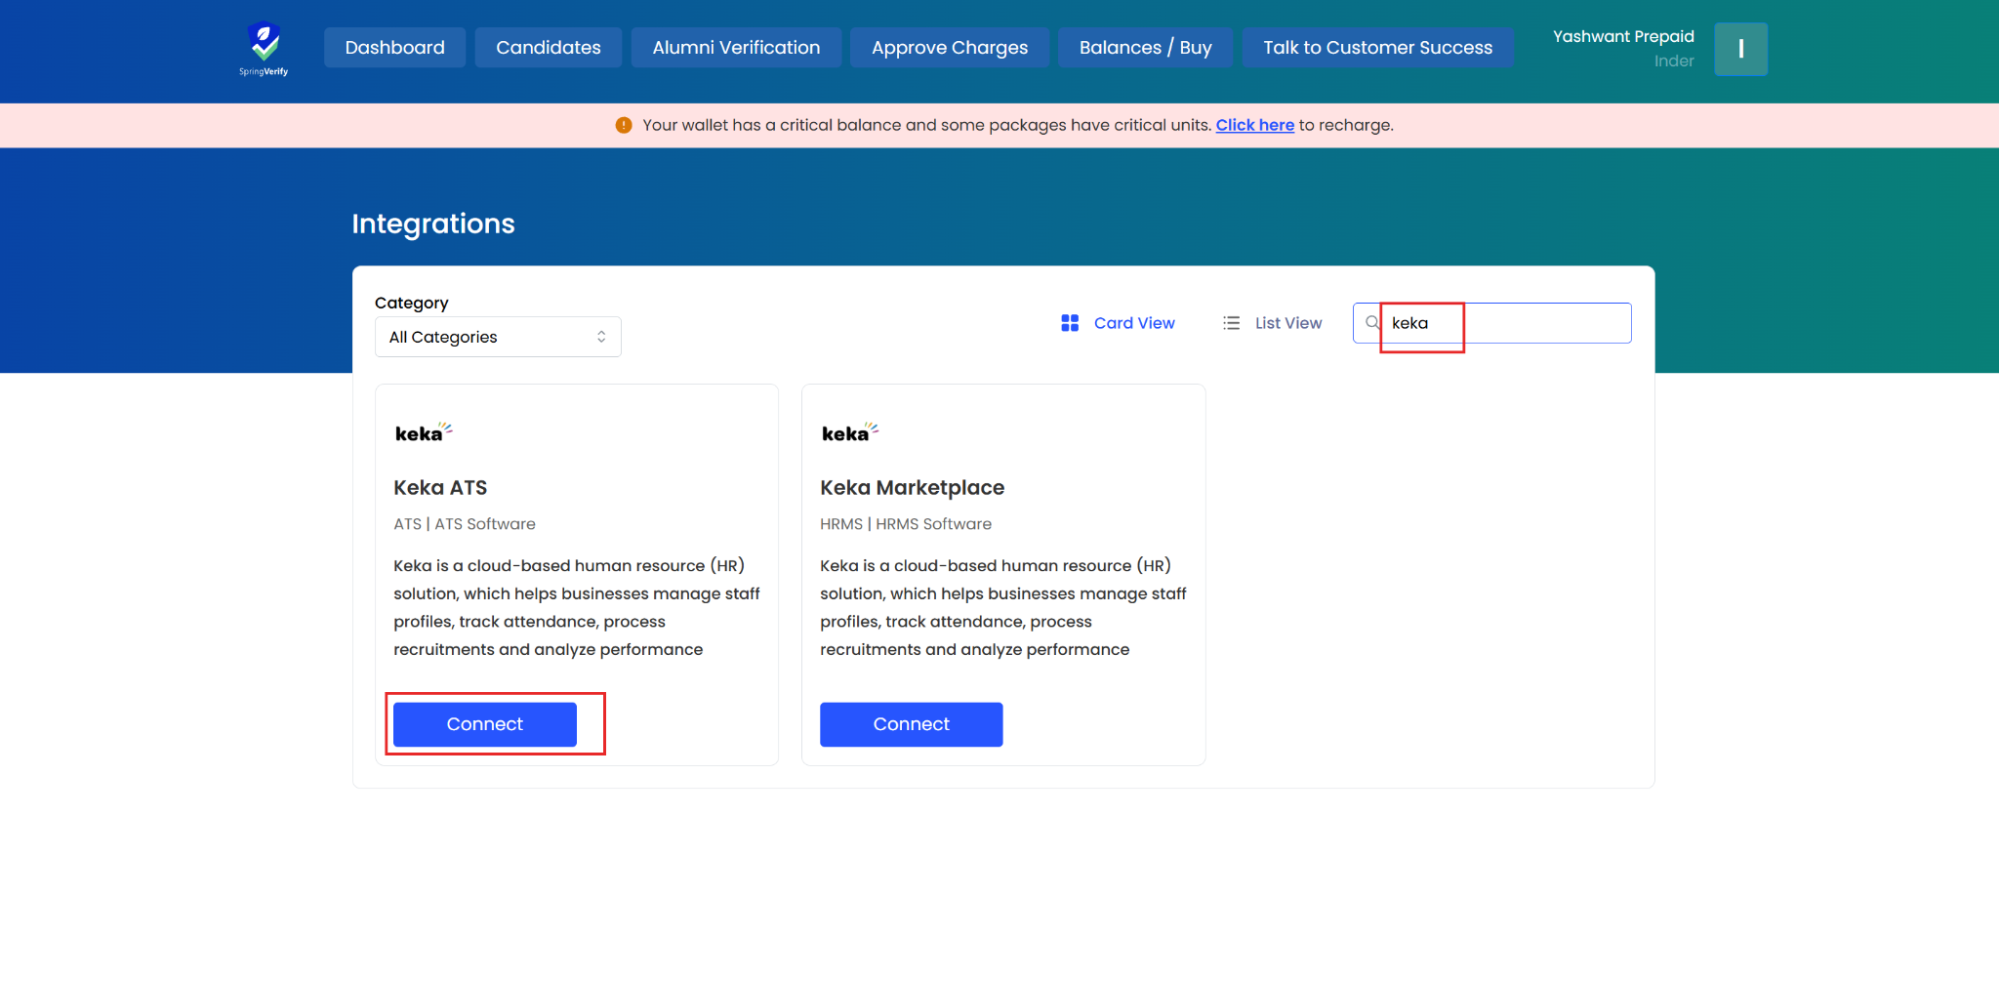The width and height of the screenshot is (1999, 998).
Task: Connect the Keka ATS integration
Action: point(484,724)
